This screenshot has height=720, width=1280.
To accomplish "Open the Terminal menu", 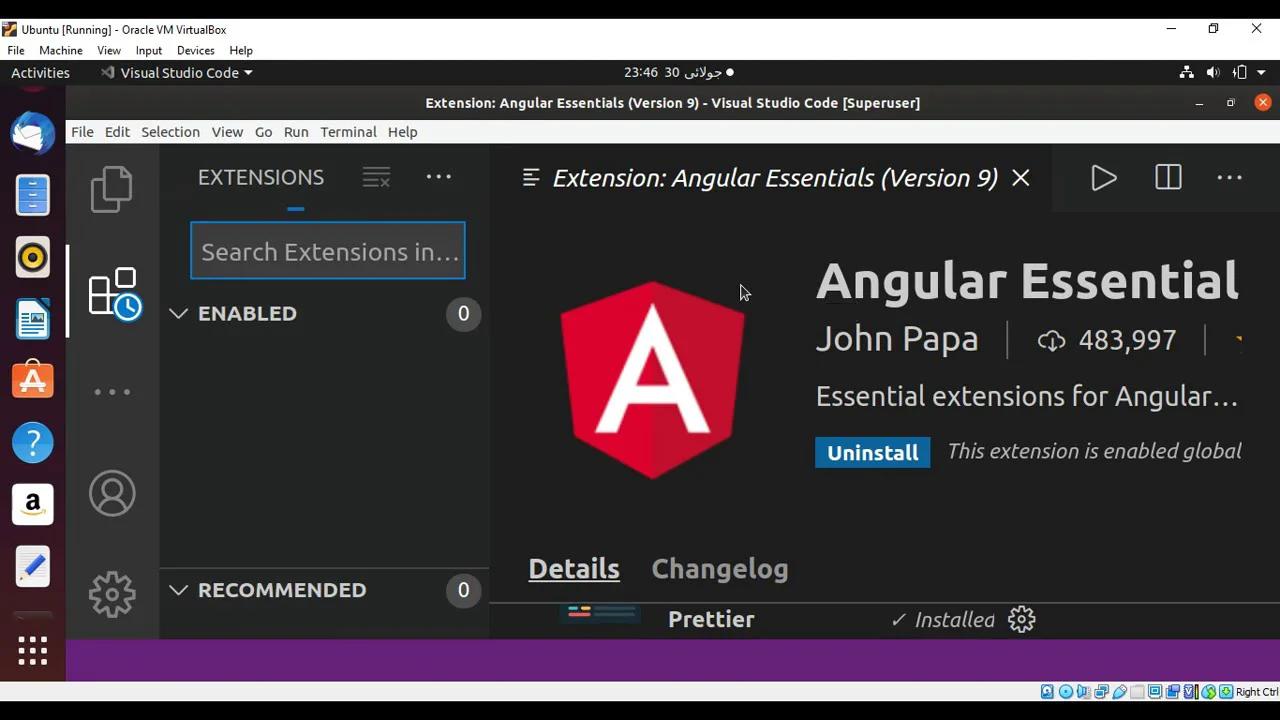I will 348,131.
